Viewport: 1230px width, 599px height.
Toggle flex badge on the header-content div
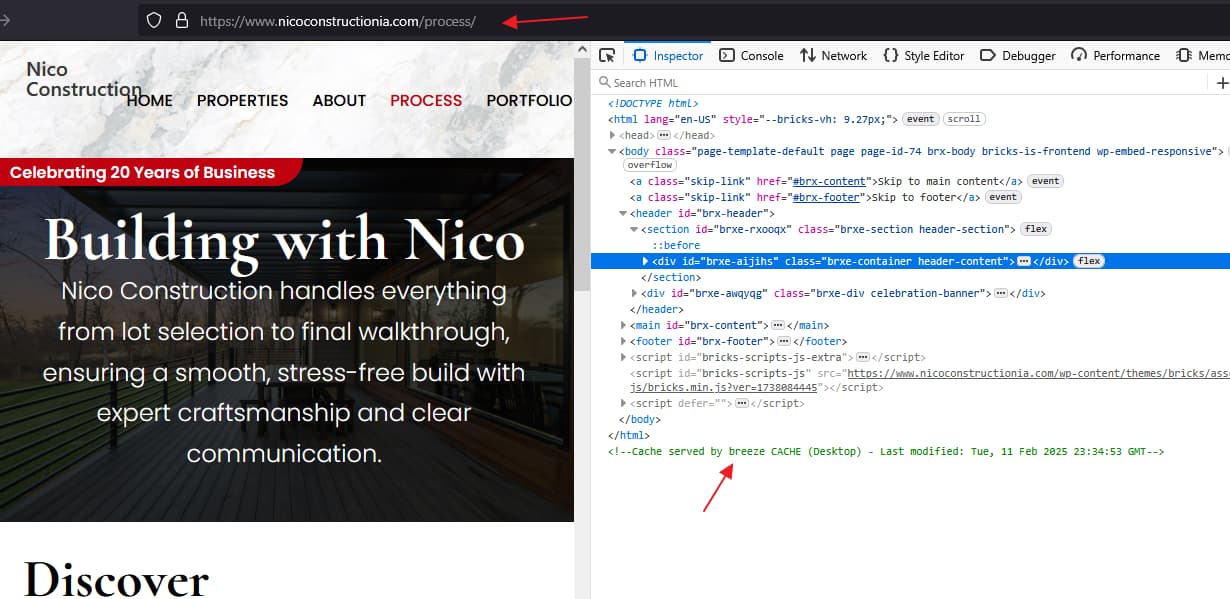coord(1088,261)
